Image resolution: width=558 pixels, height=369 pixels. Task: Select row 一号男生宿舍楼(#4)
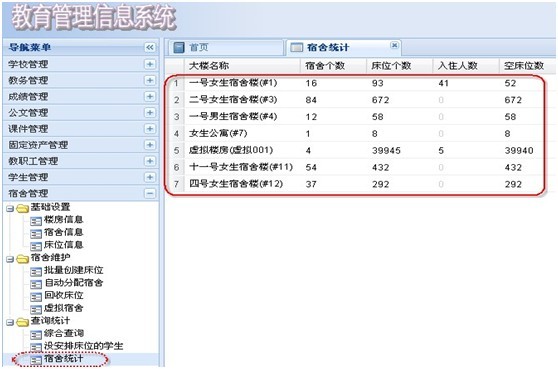(x=359, y=117)
